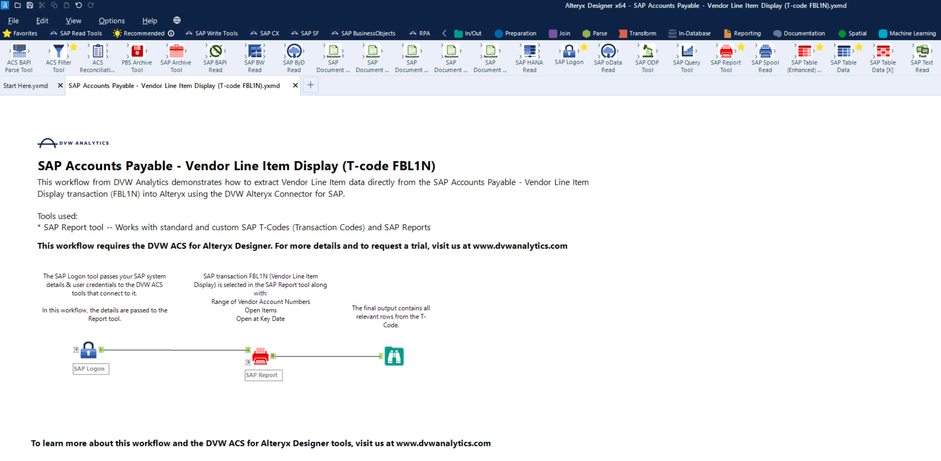Pick the ACS Reconciliation tool
The height and width of the screenshot is (461, 941).
pos(97,51)
